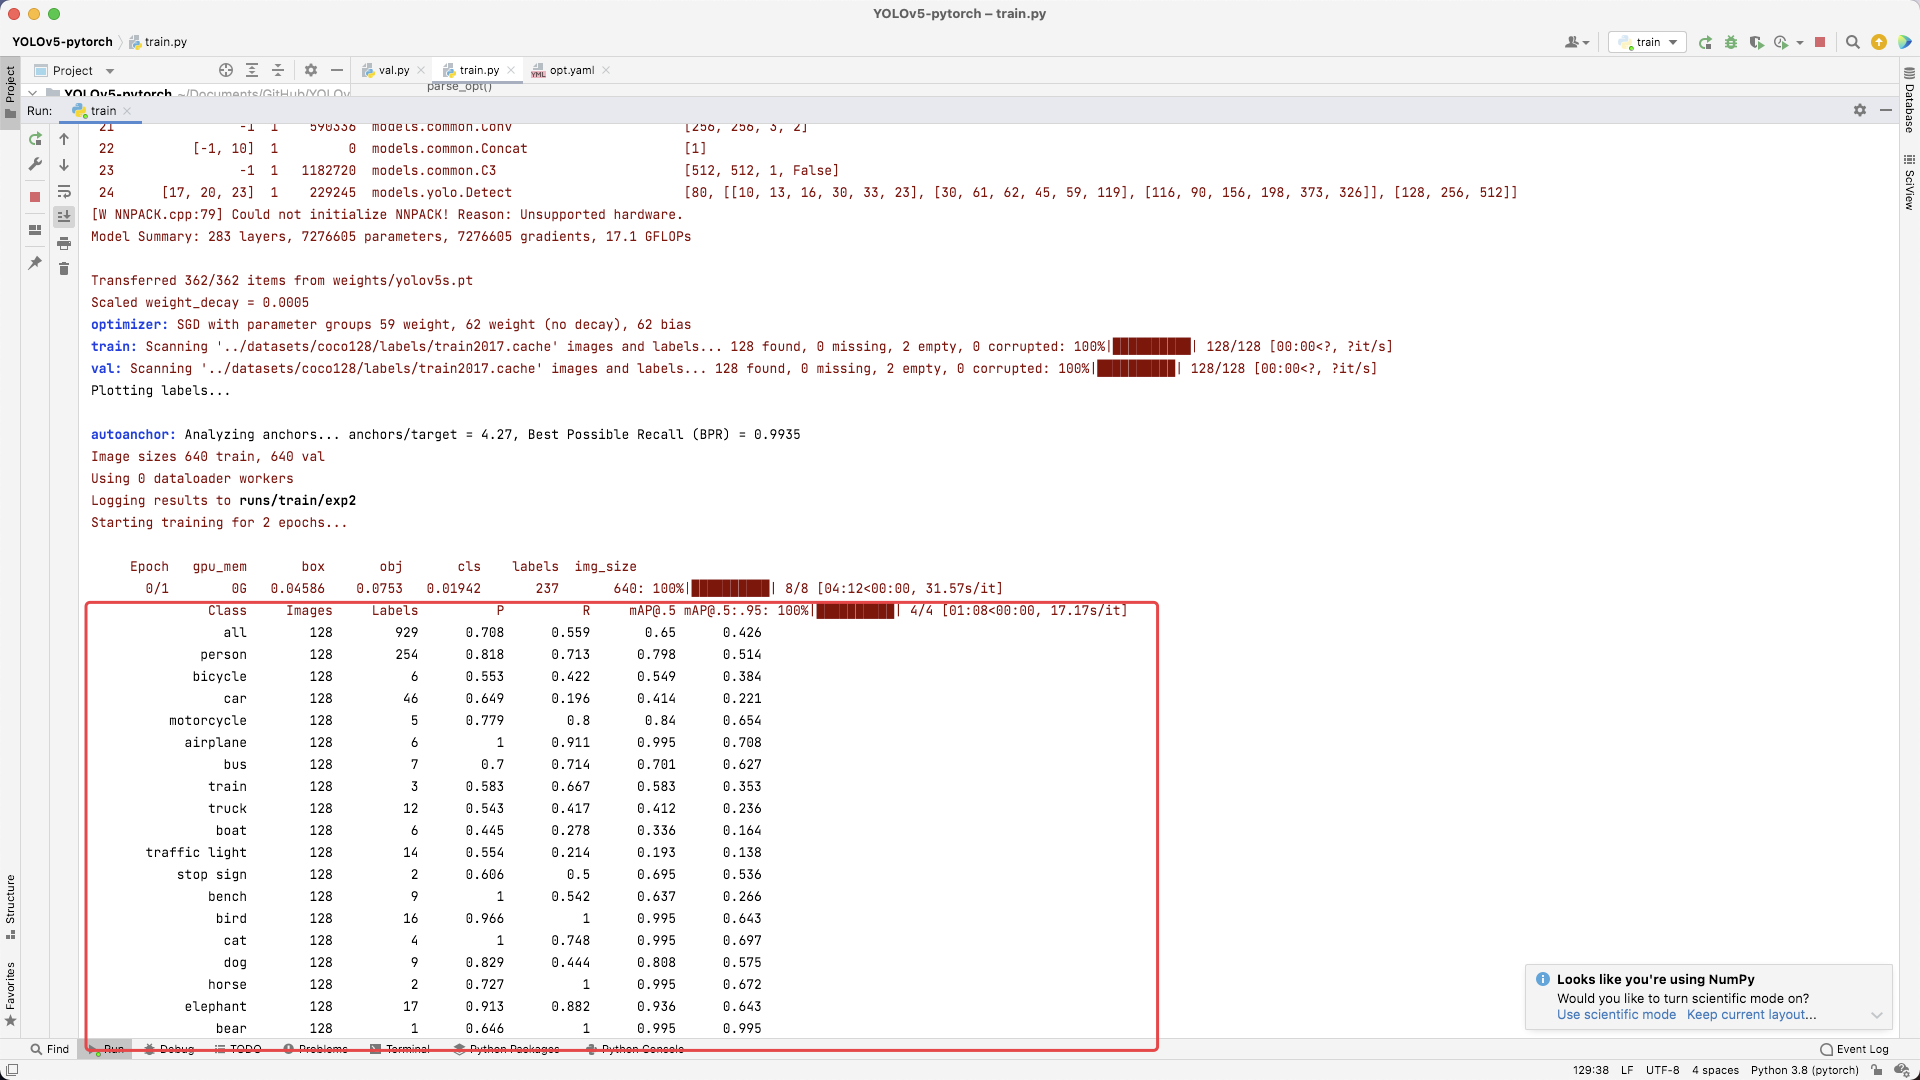Switch to the opt.yaml editor tab
1920x1080 pixels.
pyautogui.click(x=571, y=70)
